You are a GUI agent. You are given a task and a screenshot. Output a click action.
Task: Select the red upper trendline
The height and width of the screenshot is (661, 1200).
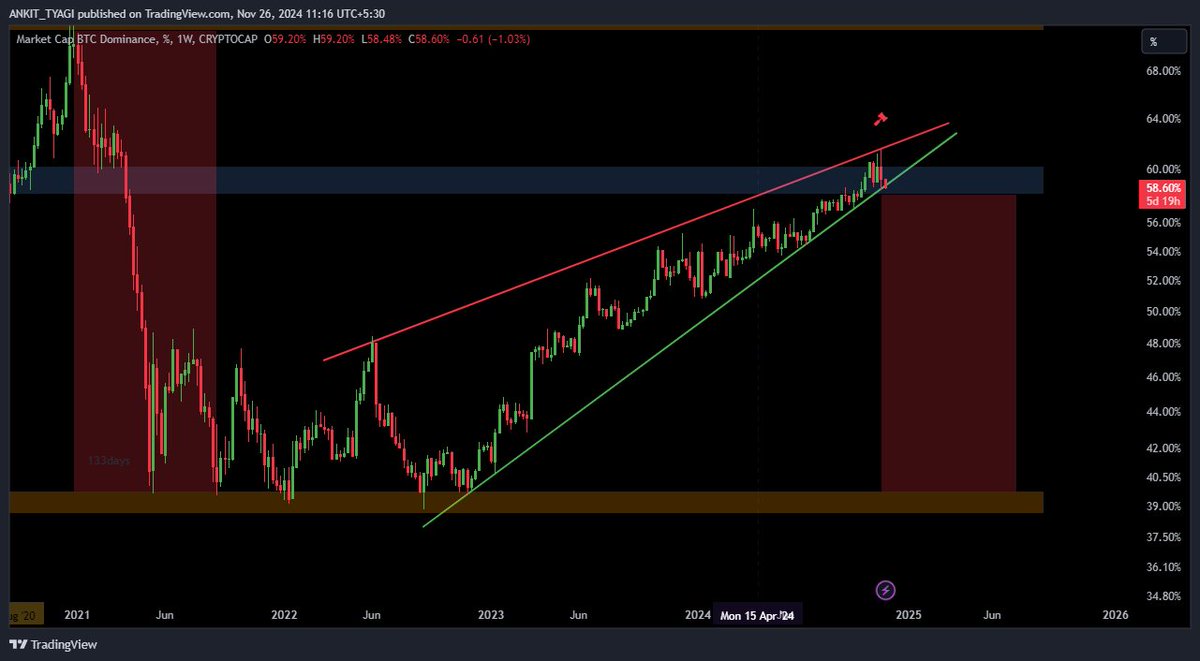(635, 243)
